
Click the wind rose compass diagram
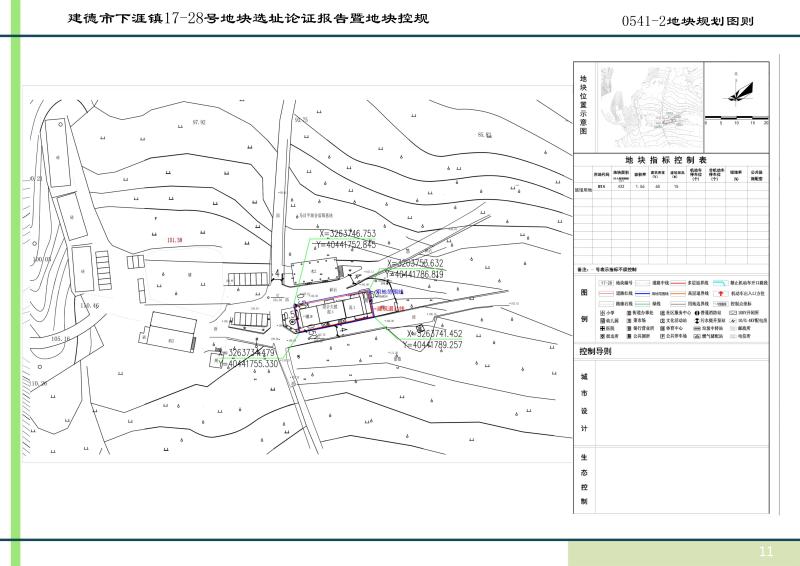tap(738, 91)
